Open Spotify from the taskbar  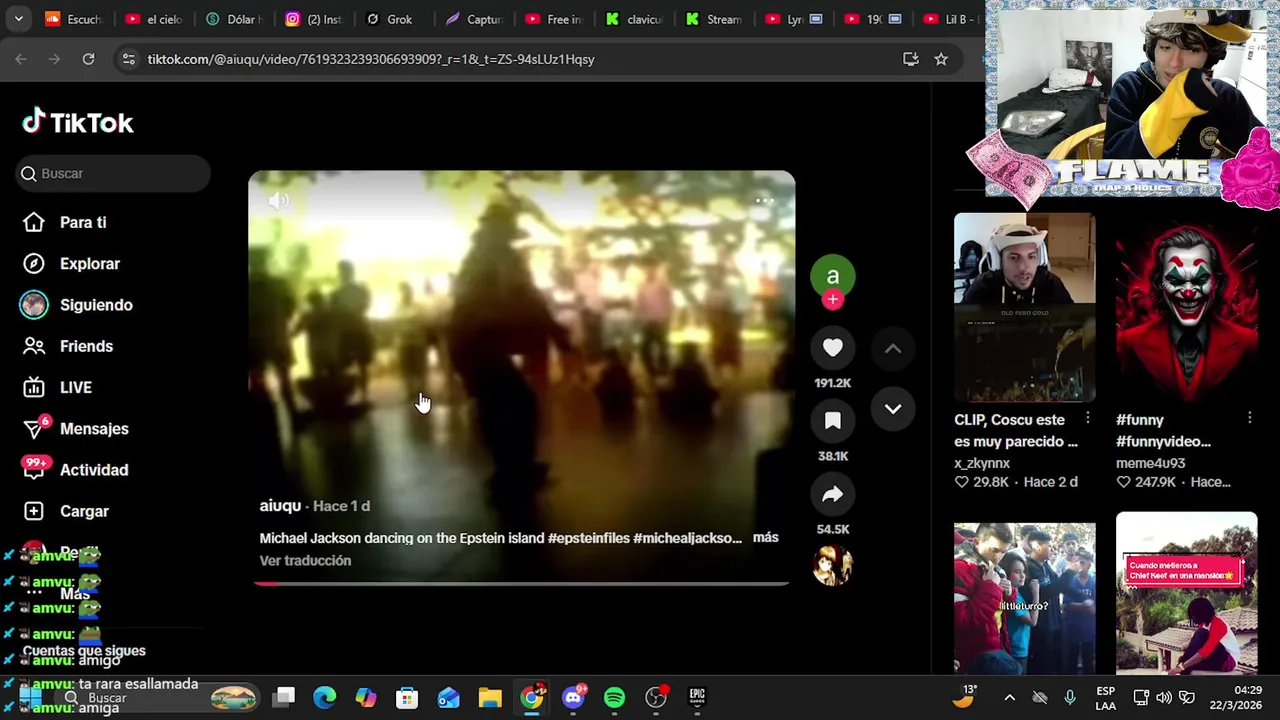614,697
